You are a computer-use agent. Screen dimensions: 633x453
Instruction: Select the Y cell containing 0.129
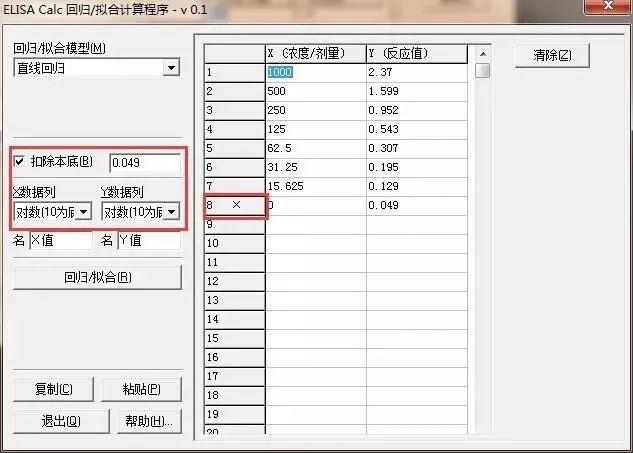click(x=417, y=187)
